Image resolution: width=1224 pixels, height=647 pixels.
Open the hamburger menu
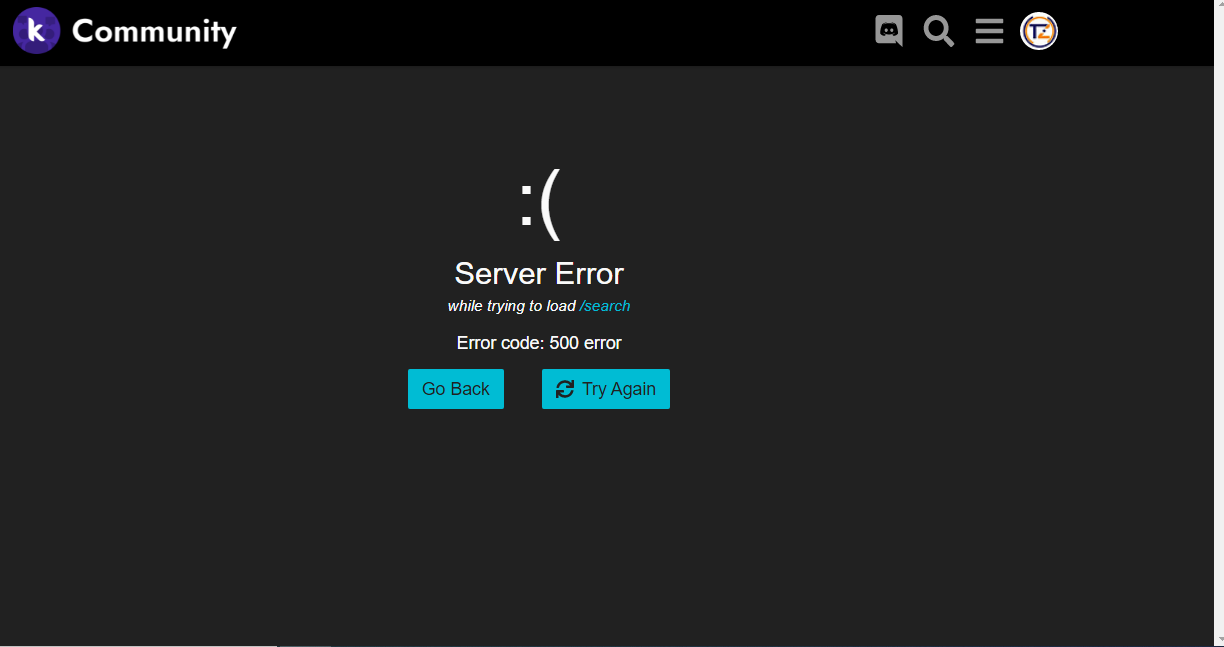pyautogui.click(x=989, y=31)
